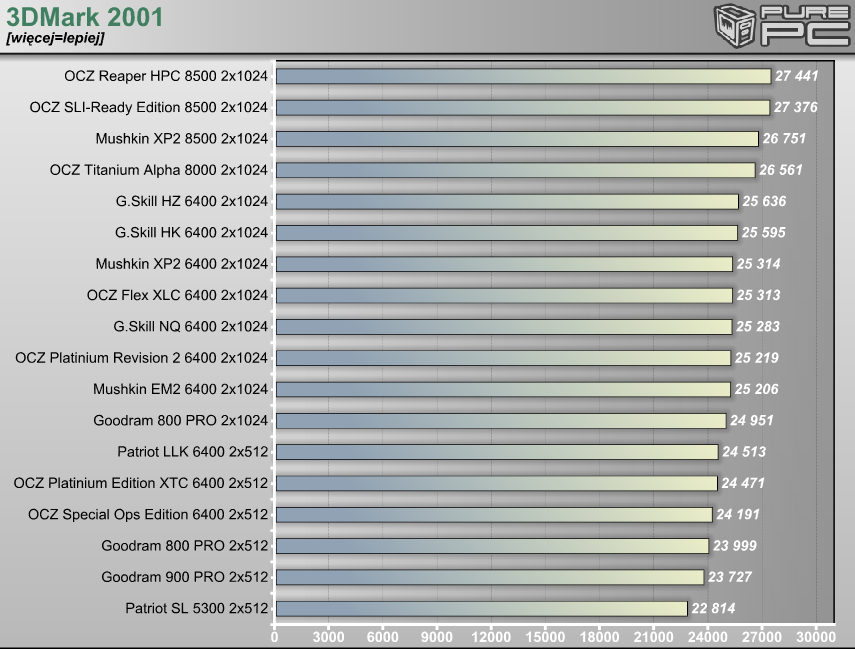Click the 'OCZ Platinium Edition XTC 6400 2x512' label
Viewport: 855px width, 649px height.
point(141,483)
